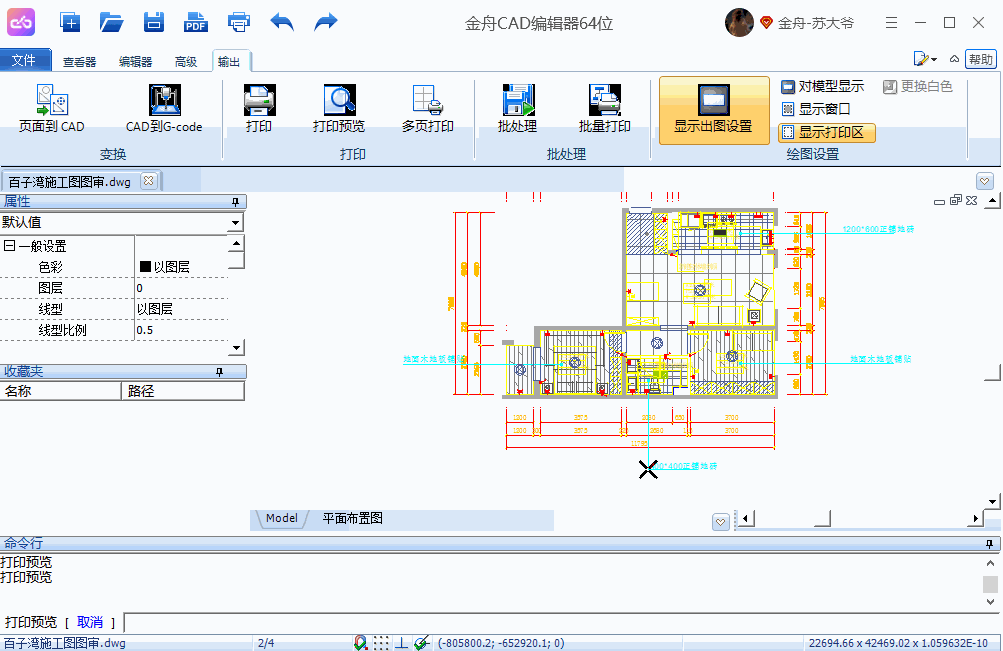
Task: Click the 色彩 black color swatch
Action: (x=145, y=267)
